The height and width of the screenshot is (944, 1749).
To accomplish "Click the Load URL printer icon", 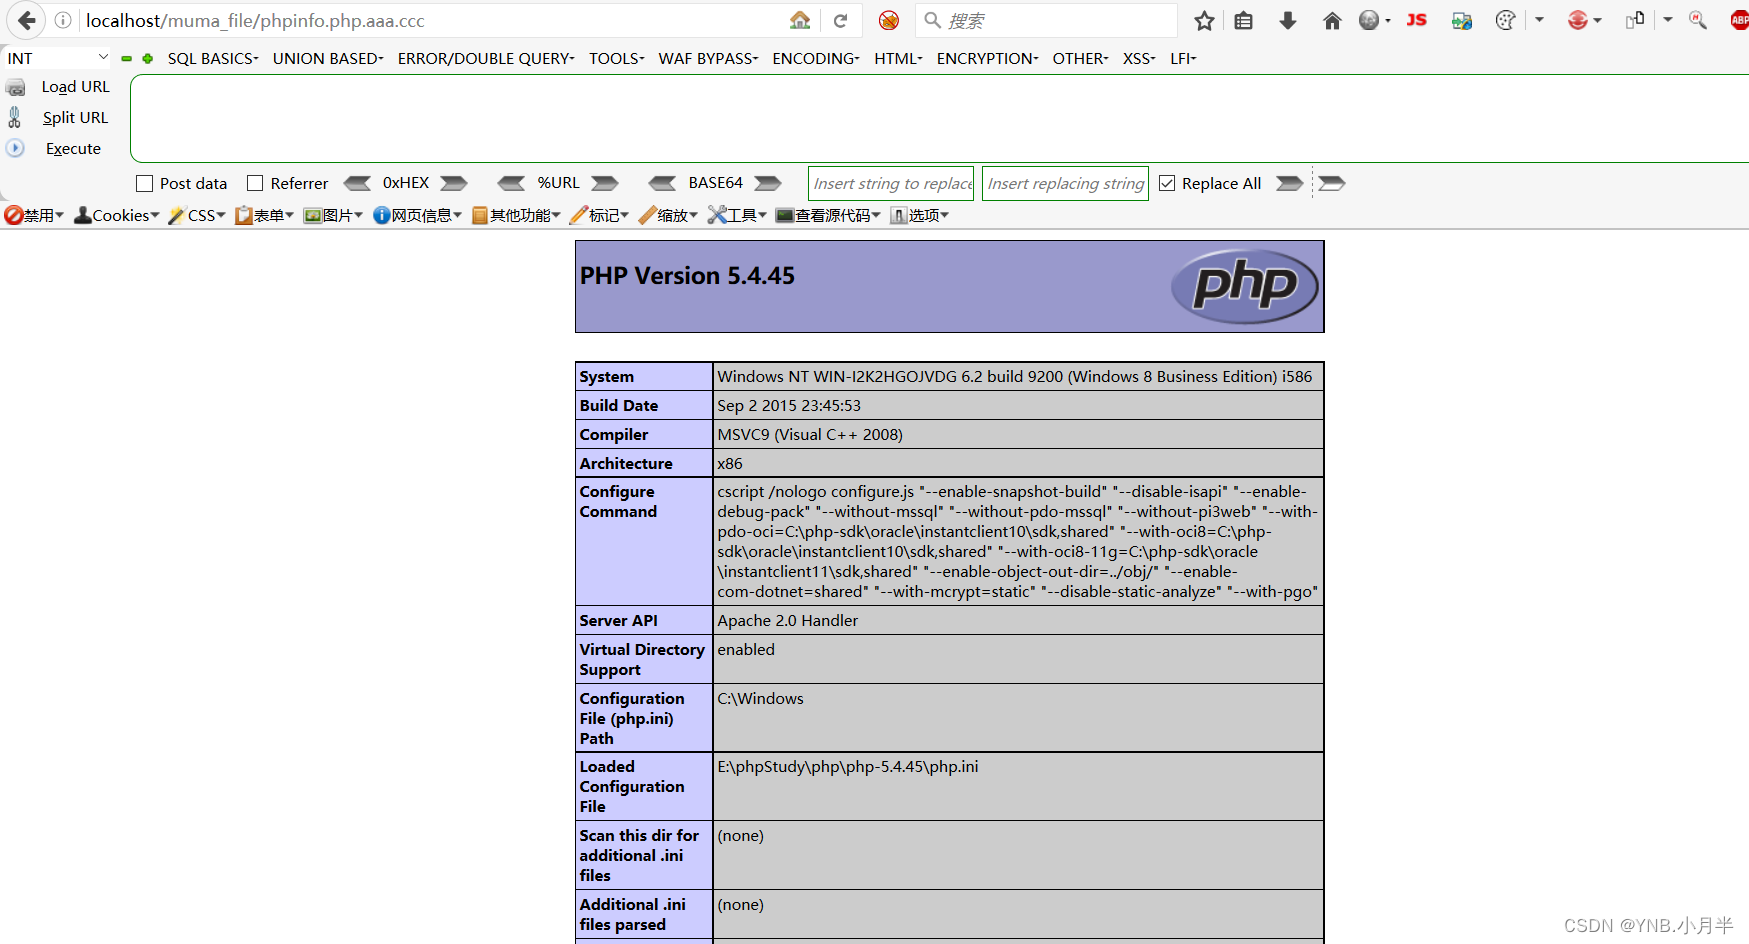I will pos(16,88).
